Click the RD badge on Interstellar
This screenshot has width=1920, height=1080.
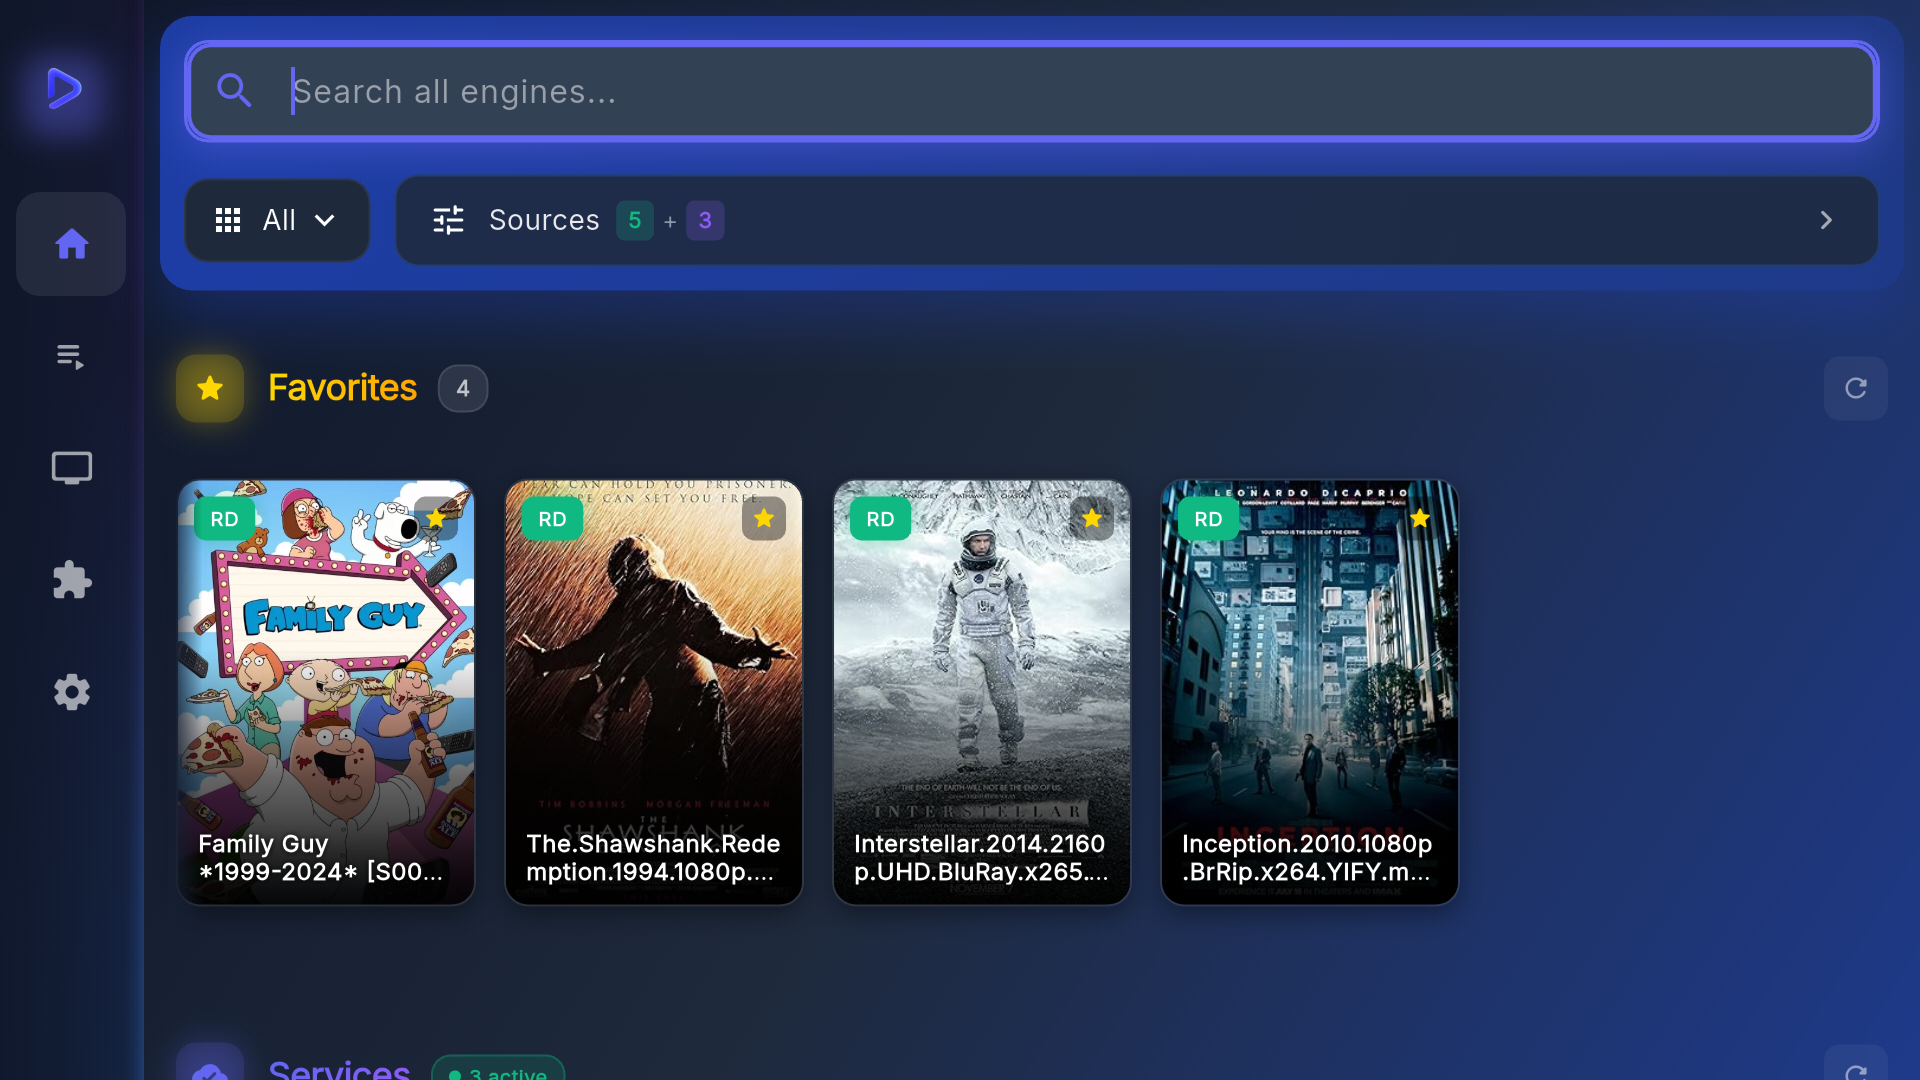click(x=880, y=518)
